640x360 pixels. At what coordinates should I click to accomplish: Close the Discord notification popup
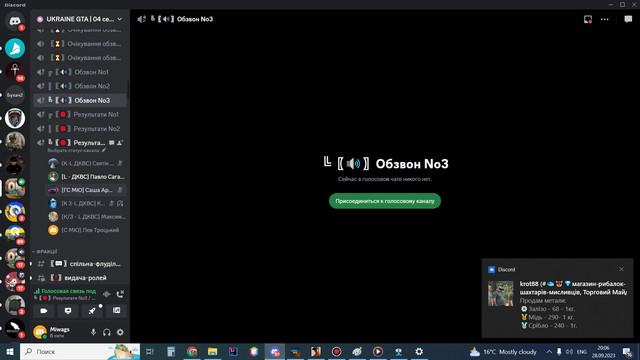tap(621, 269)
